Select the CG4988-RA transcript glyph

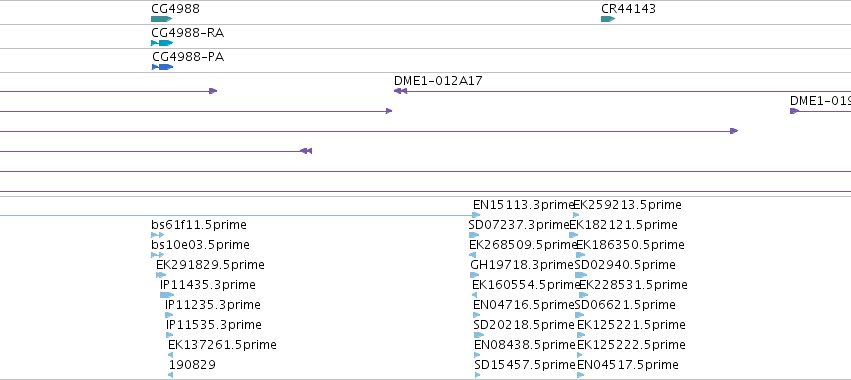click(x=162, y=43)
